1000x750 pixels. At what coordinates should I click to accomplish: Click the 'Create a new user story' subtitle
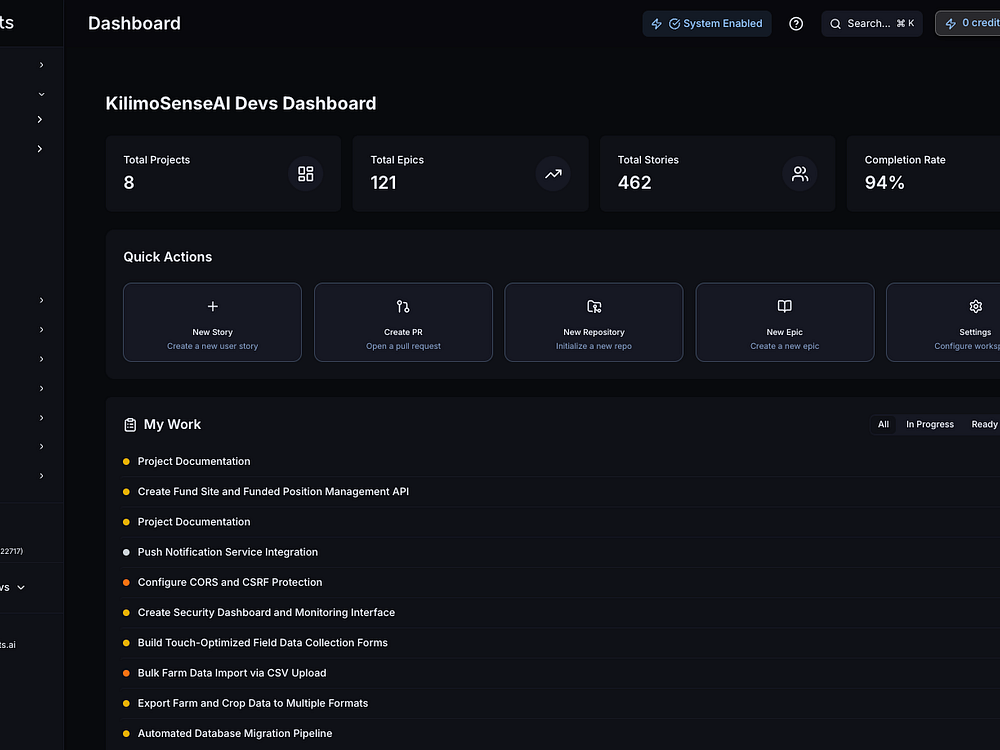tap(212, 346)
